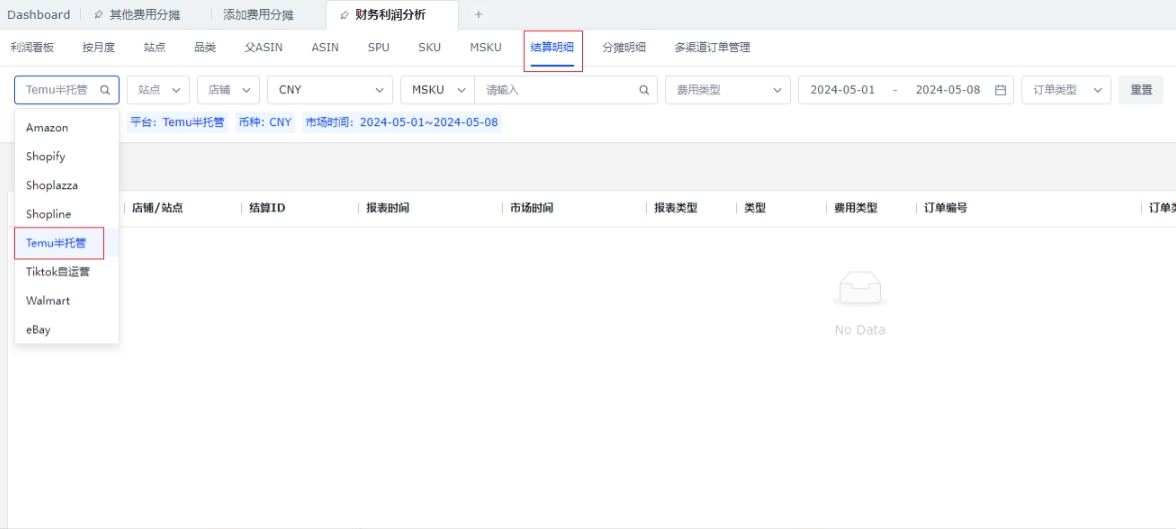
Task: Click the No Data text
Action: tap(860, 330)
